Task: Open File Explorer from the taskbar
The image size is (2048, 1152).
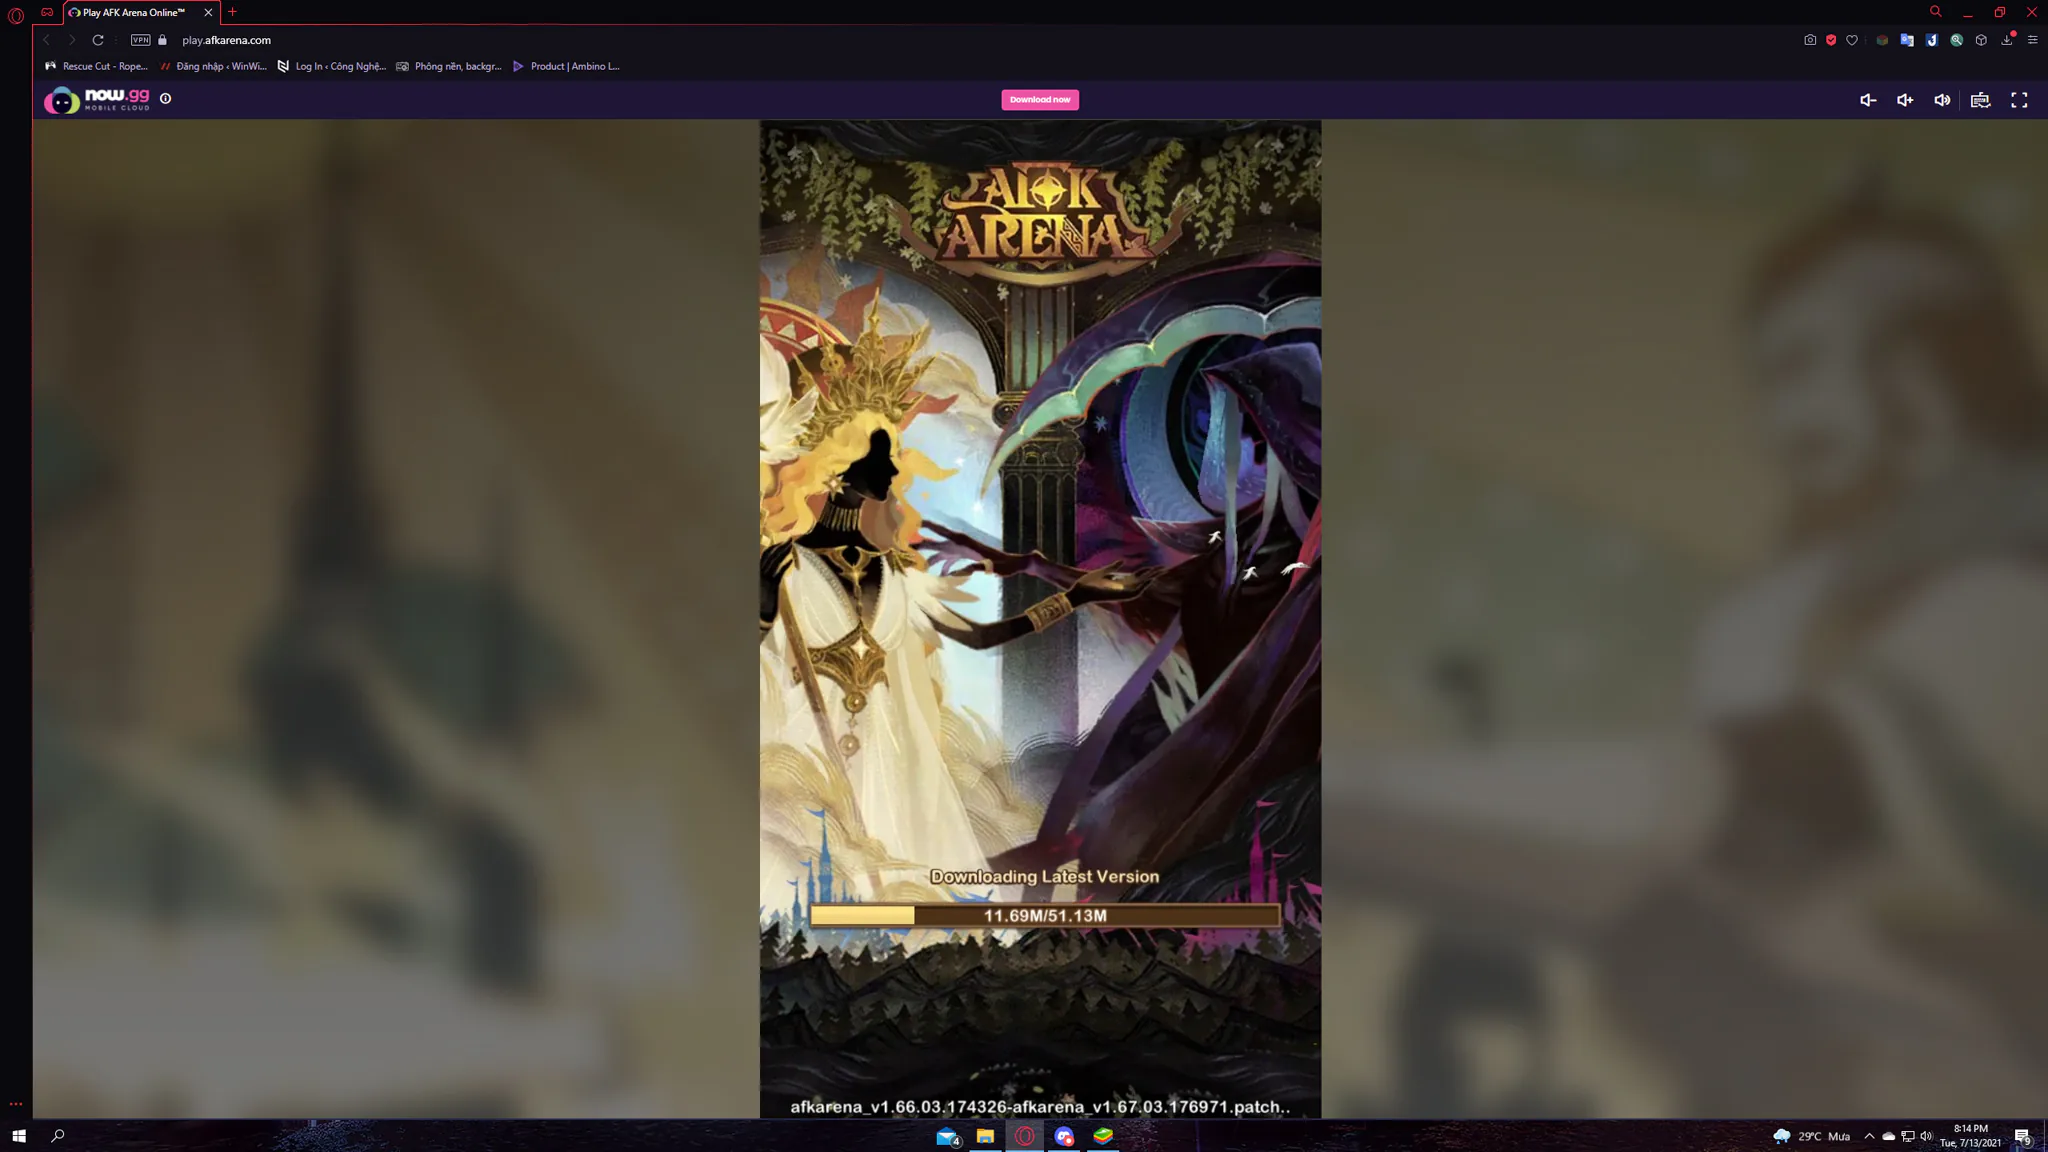Action: tap(985, 1136)
